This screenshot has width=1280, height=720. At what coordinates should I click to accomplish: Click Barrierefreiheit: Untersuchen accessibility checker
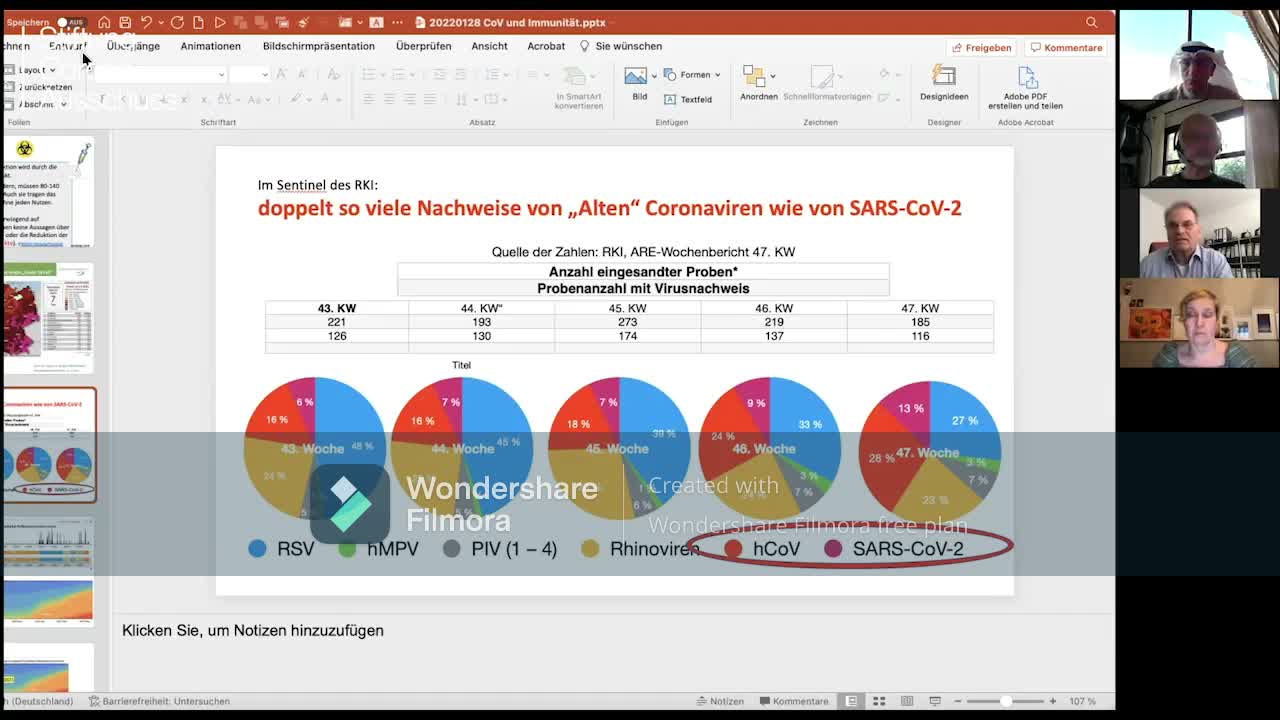(159, 701)
